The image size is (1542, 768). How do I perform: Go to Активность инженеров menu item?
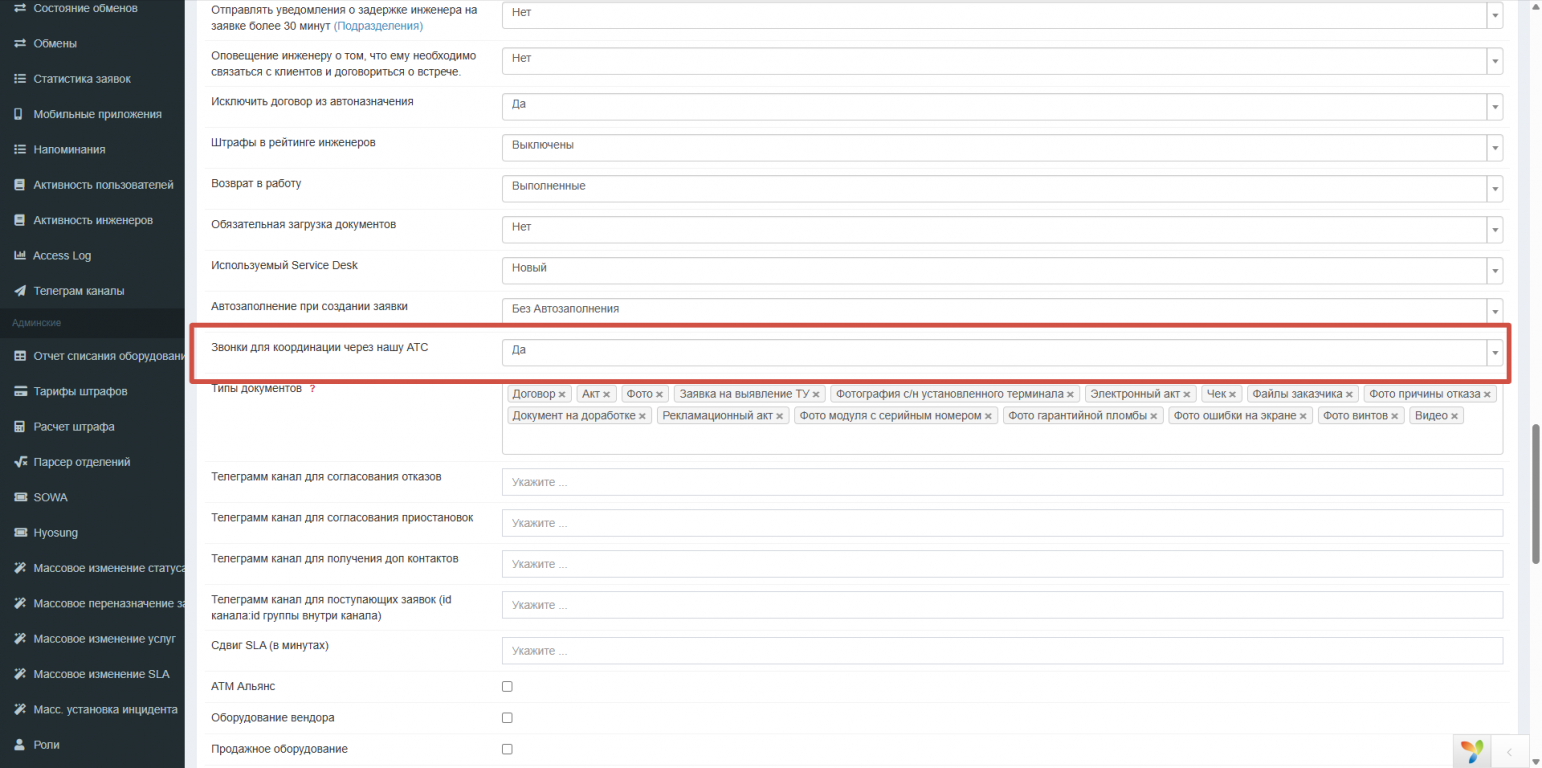click(x=93, y=220)
